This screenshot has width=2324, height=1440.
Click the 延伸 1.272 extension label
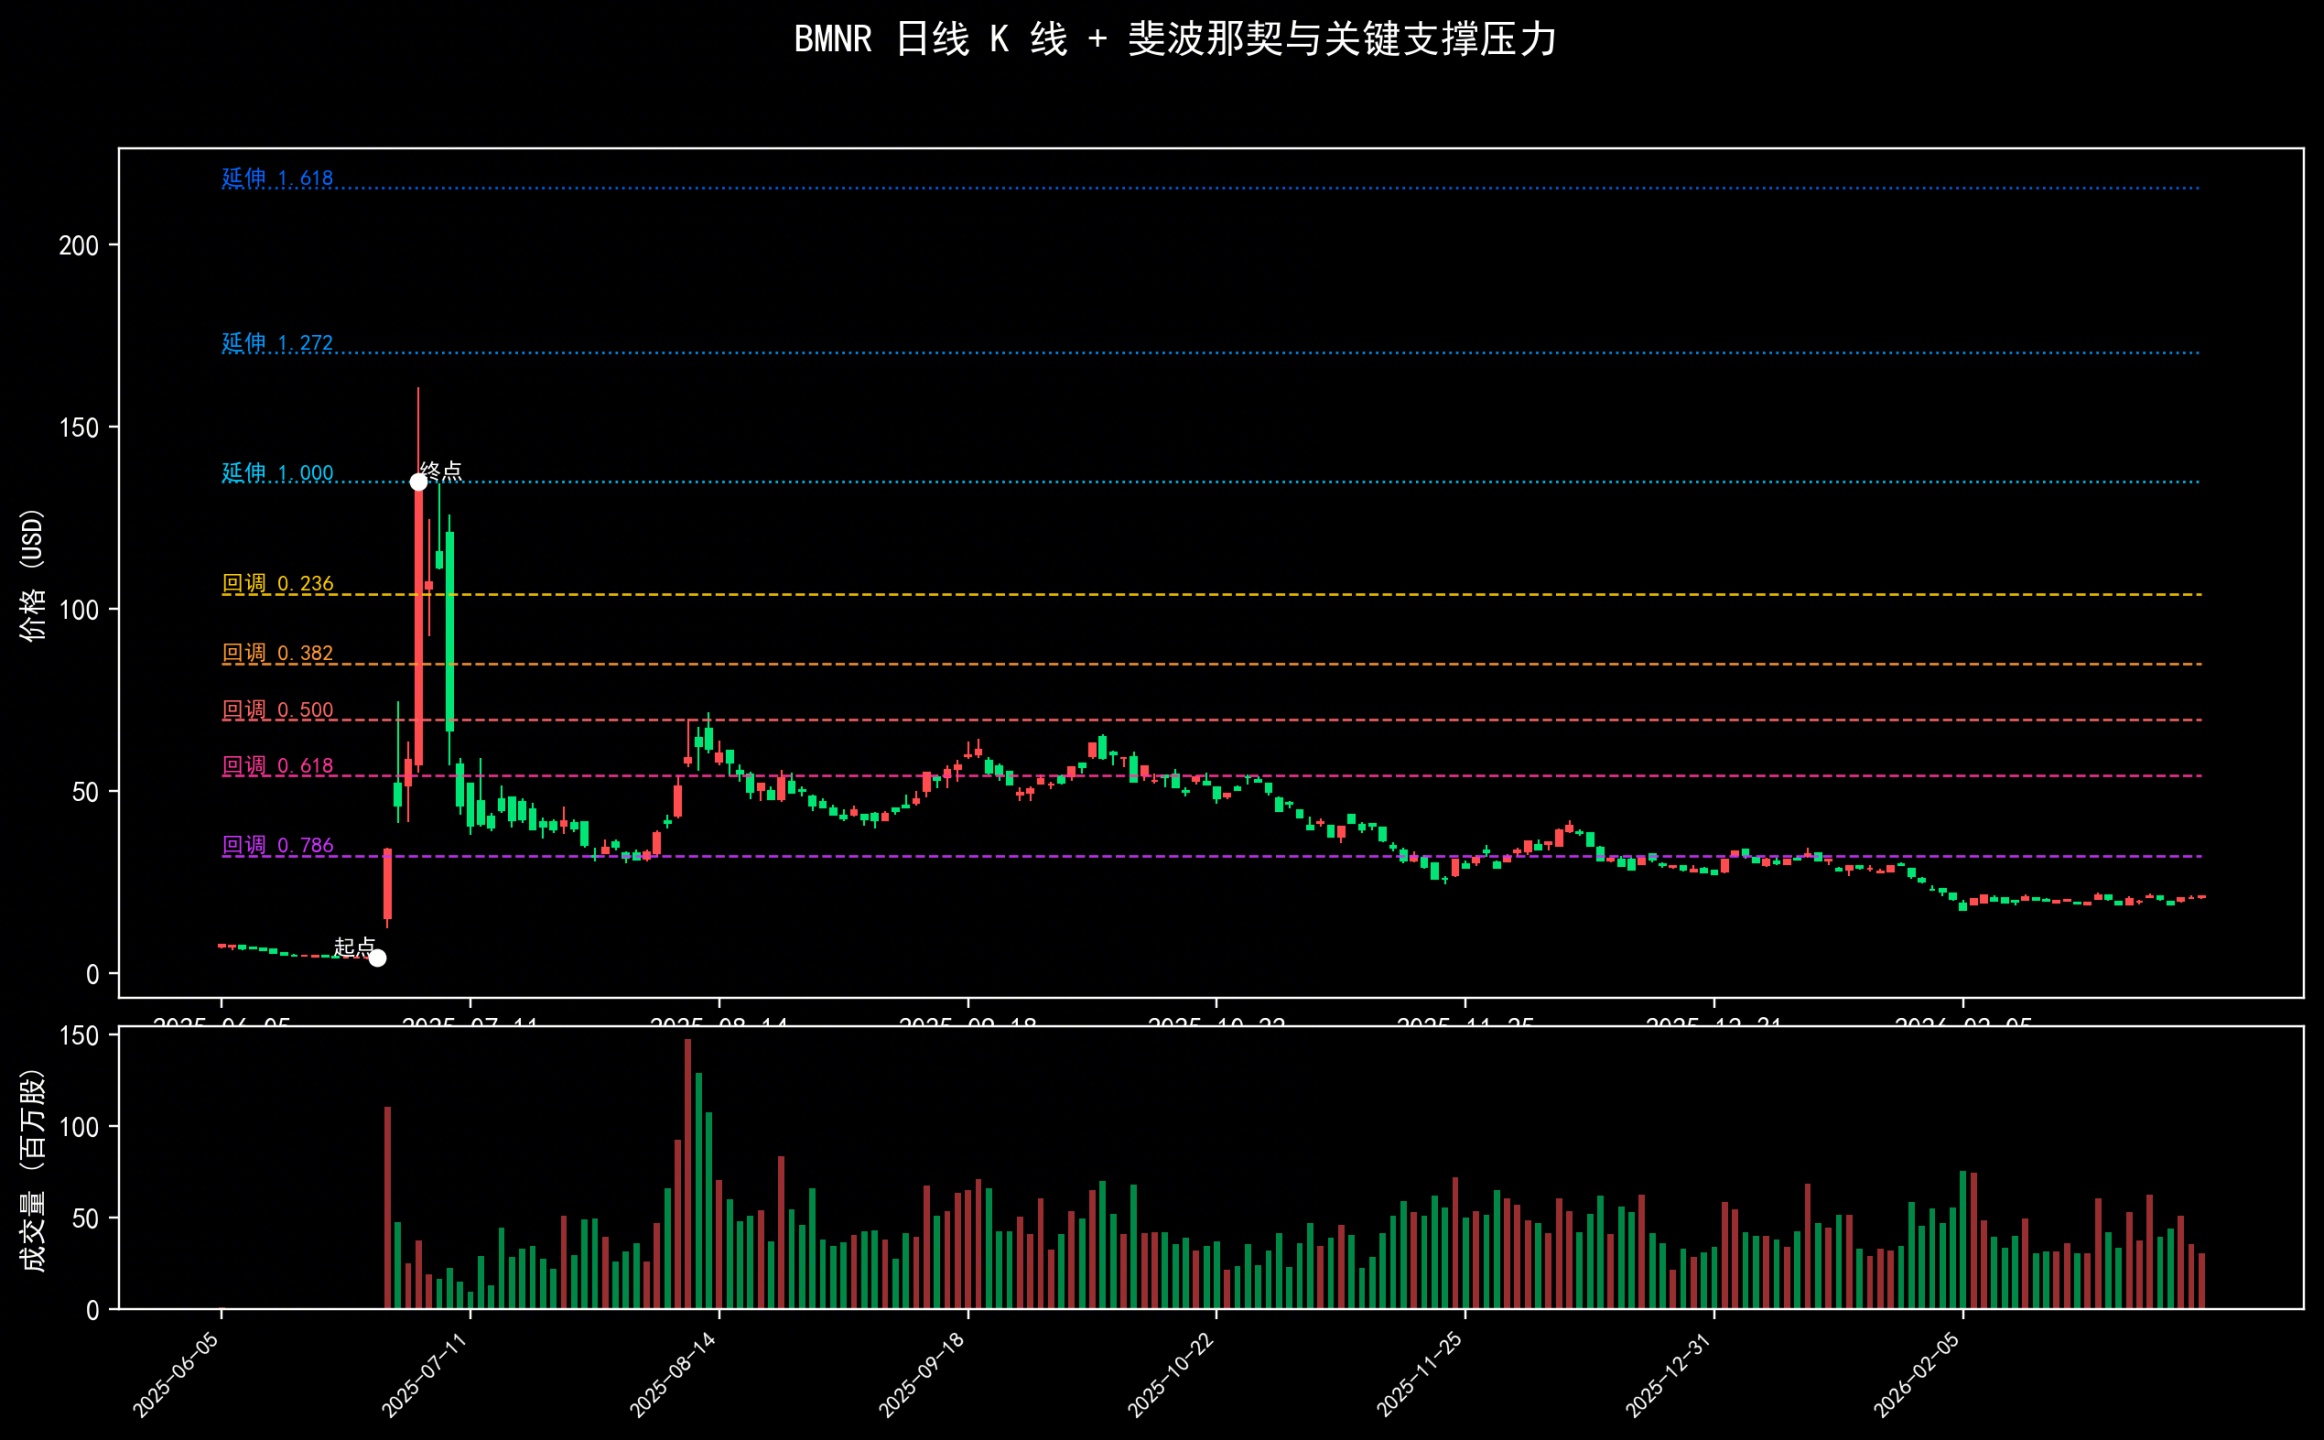point(277,343)
